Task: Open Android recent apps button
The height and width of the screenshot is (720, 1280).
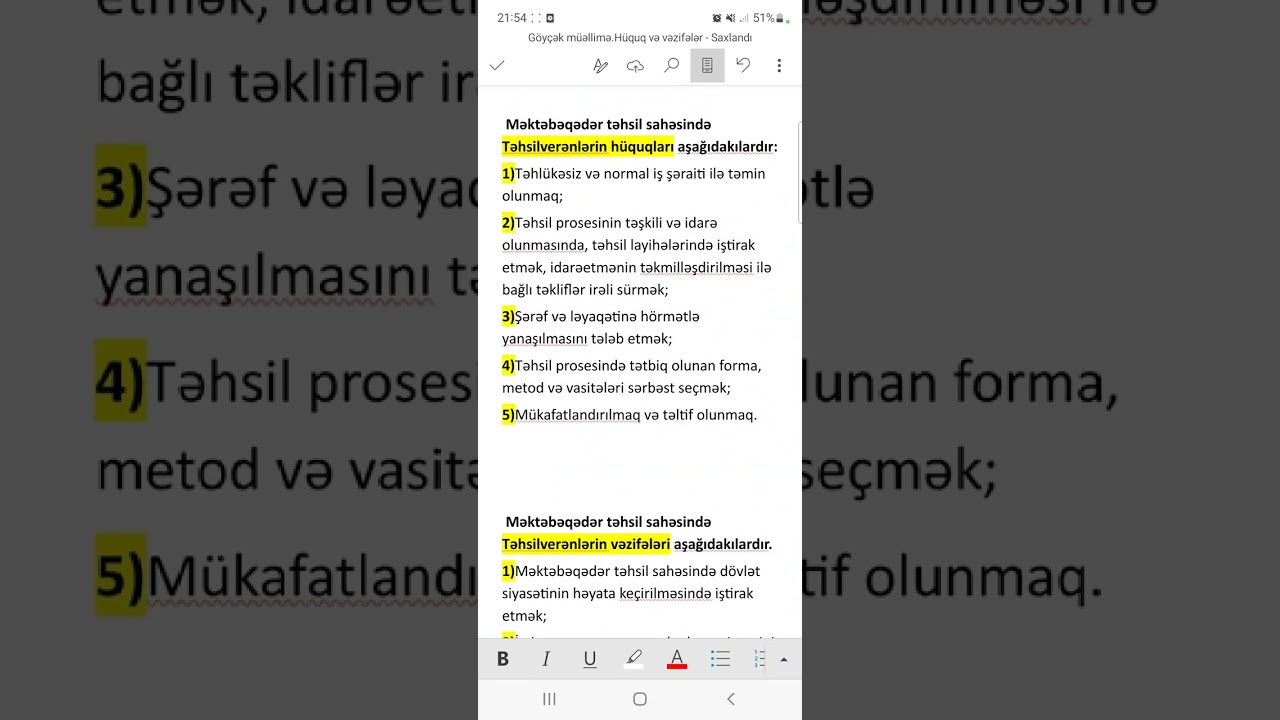Action: (549, 699)
